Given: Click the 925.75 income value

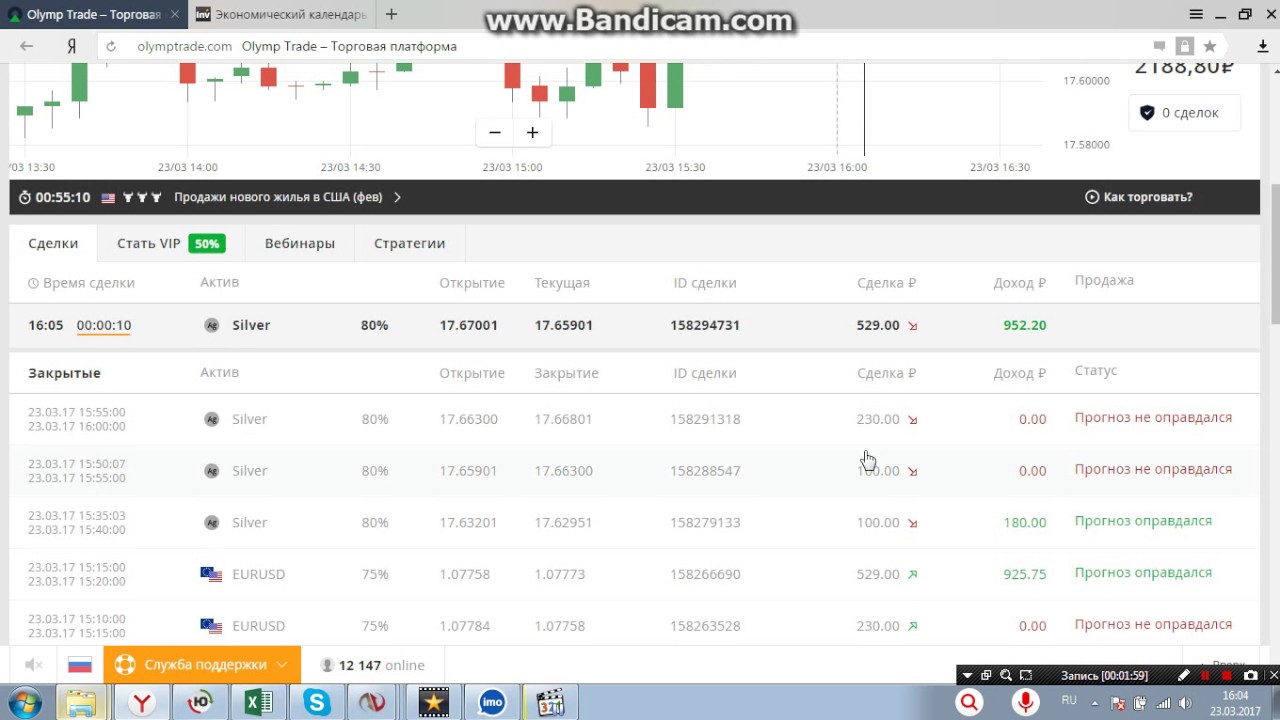Looking at the screenshot, I should pyautogui.click(x=1025, y=574).
